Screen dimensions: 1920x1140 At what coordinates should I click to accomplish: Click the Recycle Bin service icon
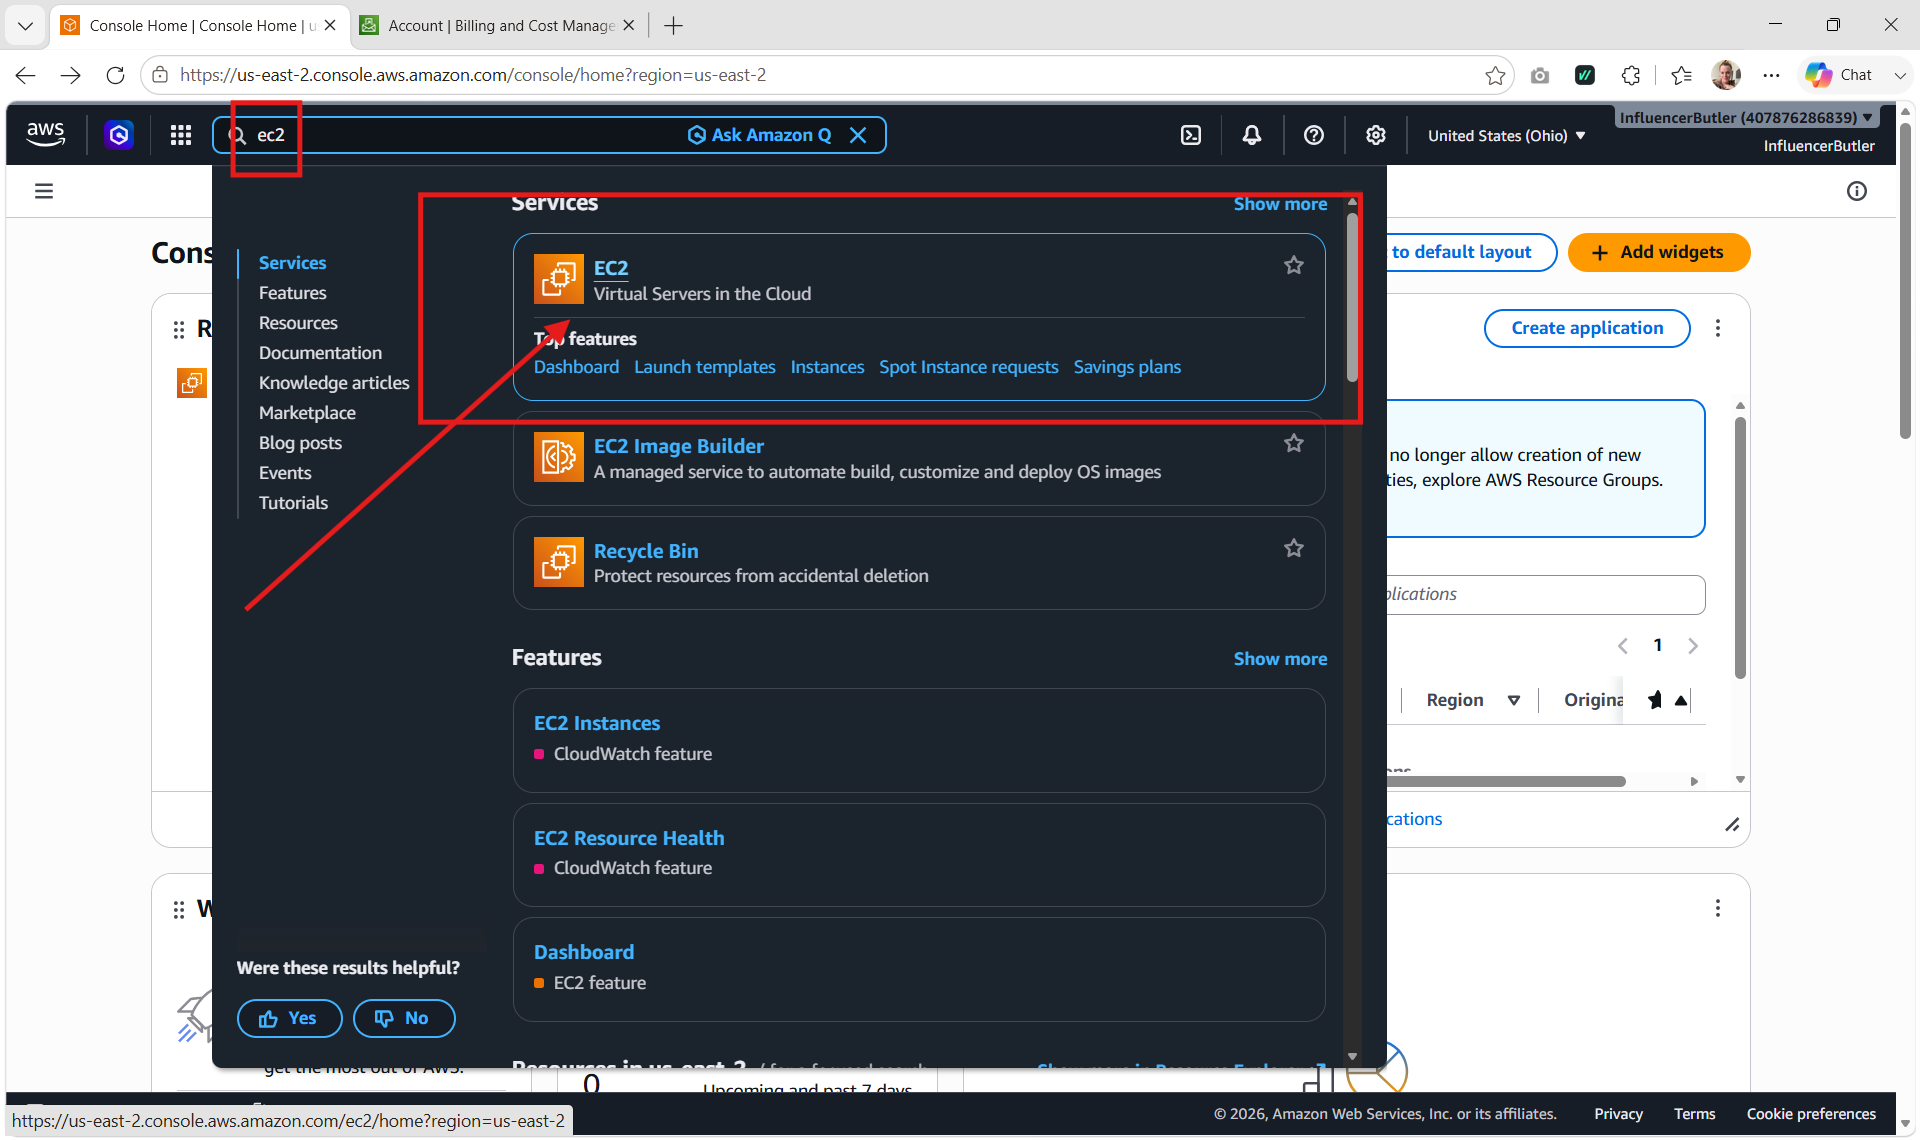point(558,562)
